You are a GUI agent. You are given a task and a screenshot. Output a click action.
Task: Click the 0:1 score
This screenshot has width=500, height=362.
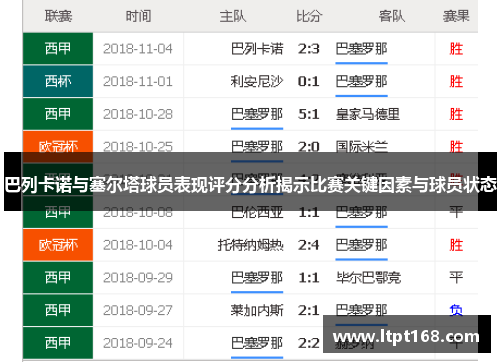coord(309,82)
